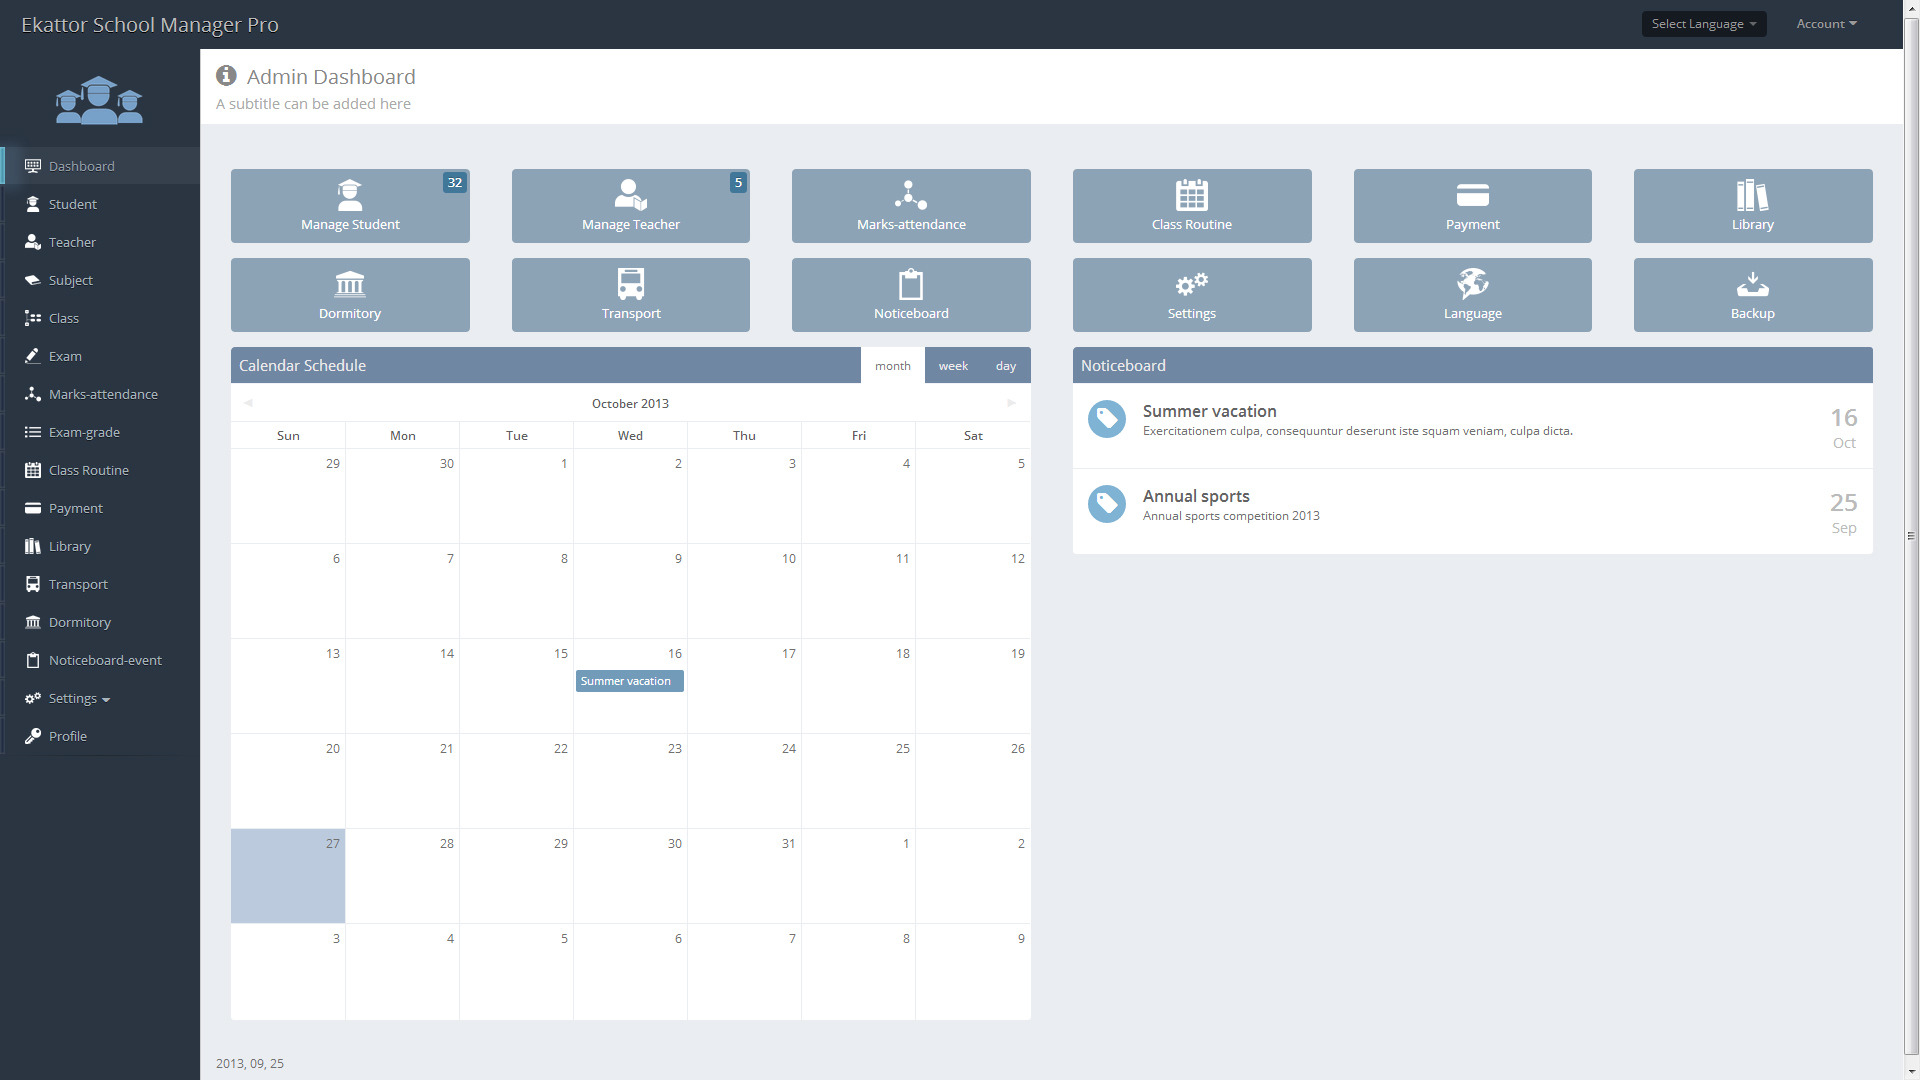Click the Summer vacation calendar event

click(x=629, y=681)
